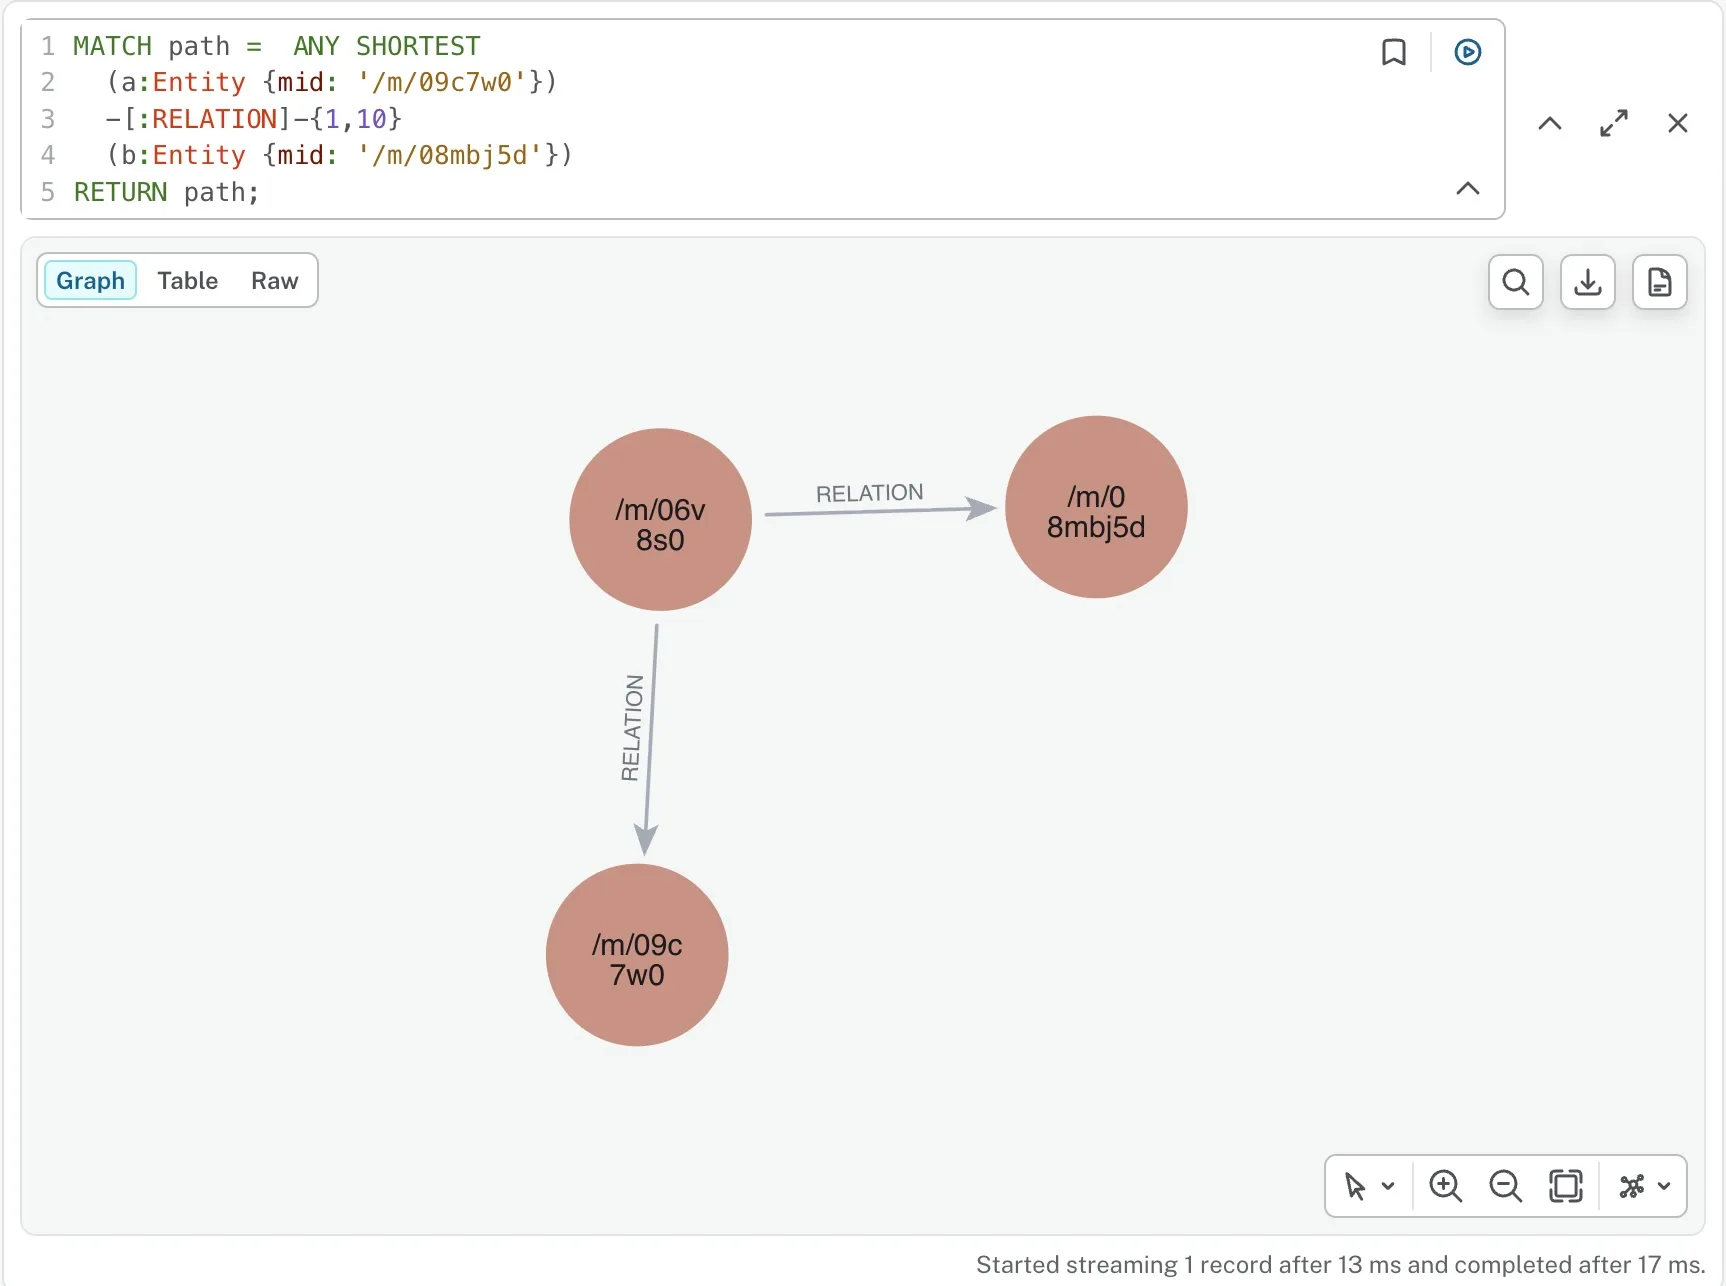1726x1286 pixels.
Task: Bookmark the query as favorite
Action: 1393,52
